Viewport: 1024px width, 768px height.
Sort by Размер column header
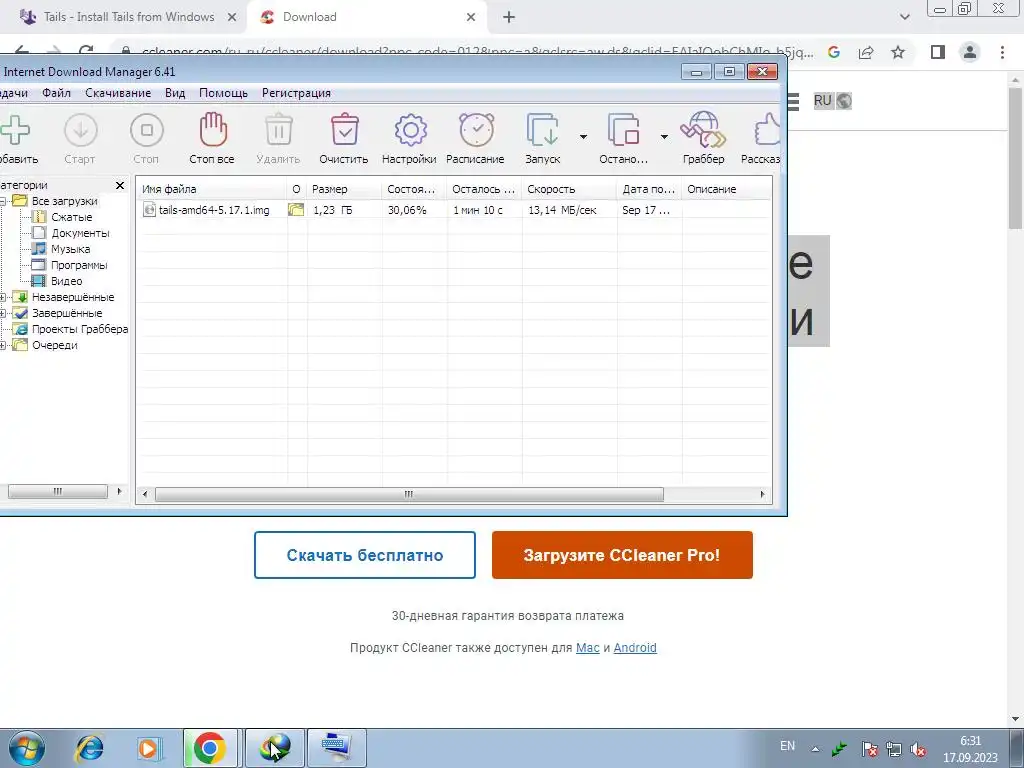(x=345, y=189)
